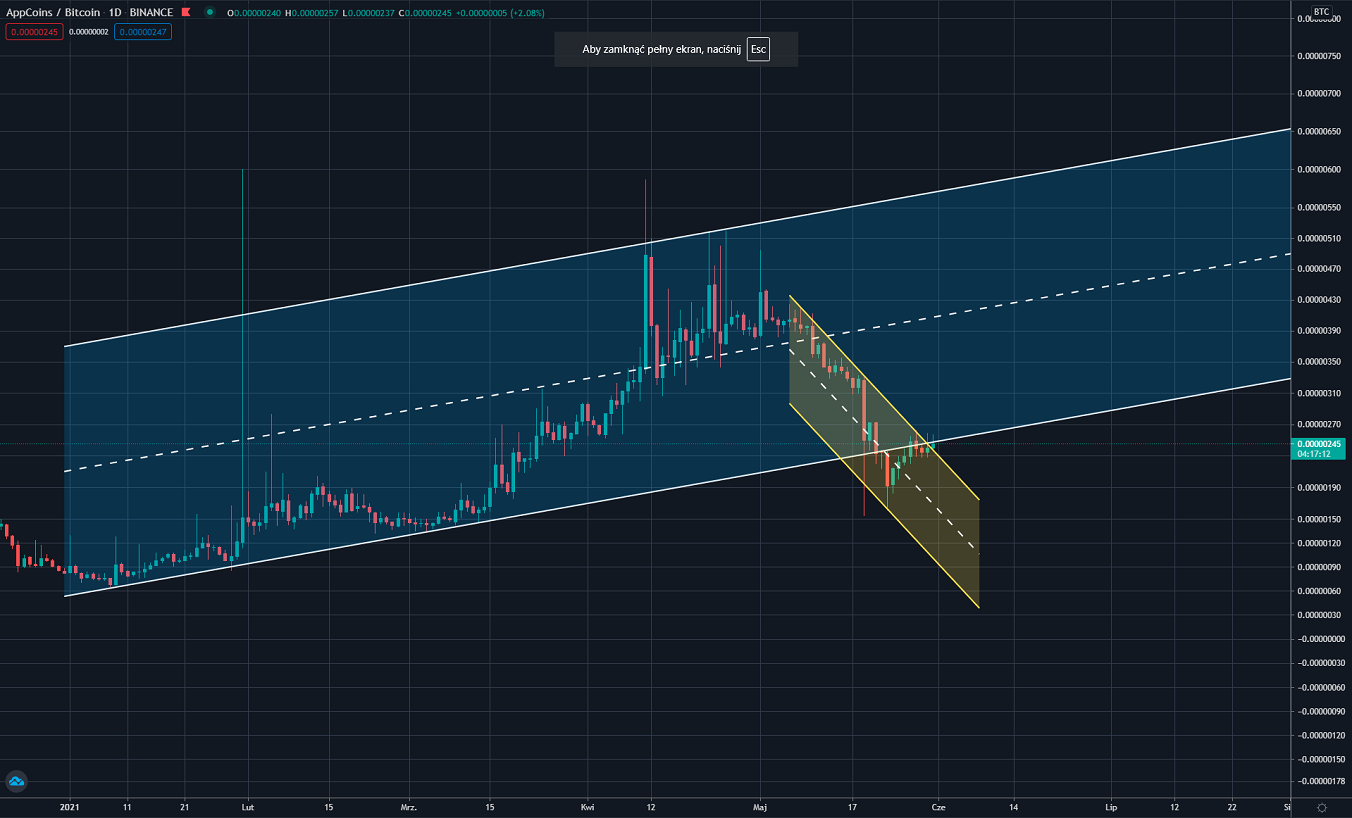The width and height of the screenshot is (1352, 818).
Task: Click the green market status dot
Action: (x=208, y=13)
